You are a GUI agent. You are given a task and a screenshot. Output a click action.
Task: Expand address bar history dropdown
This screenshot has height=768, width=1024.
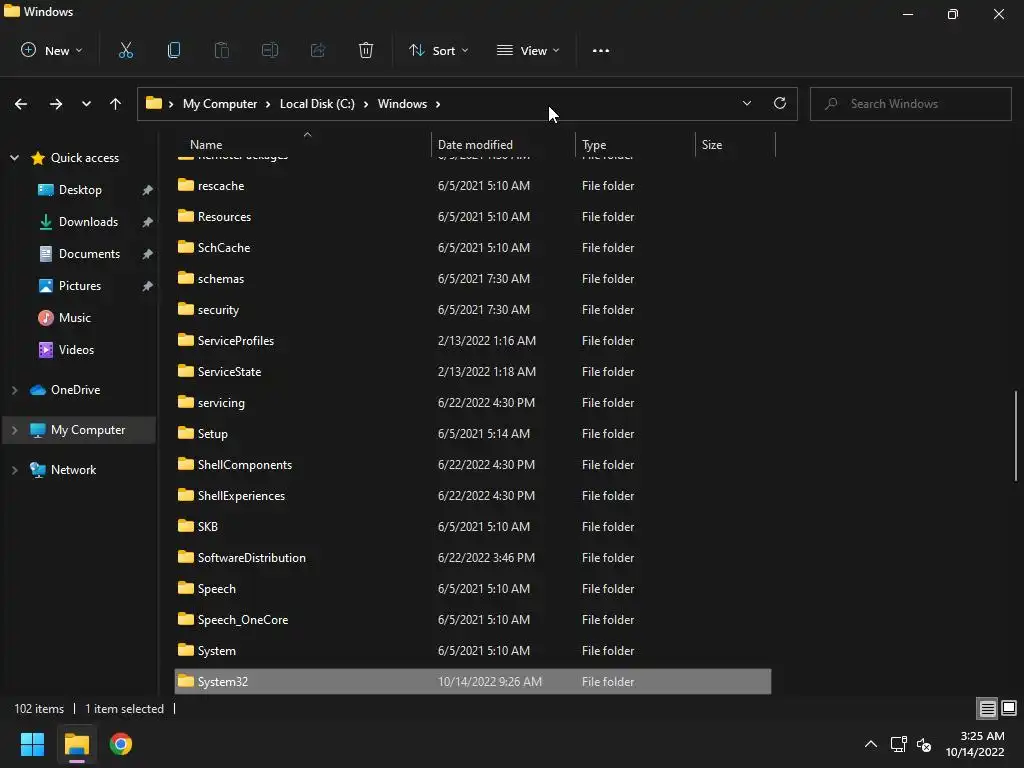click(x=747, y=103)
